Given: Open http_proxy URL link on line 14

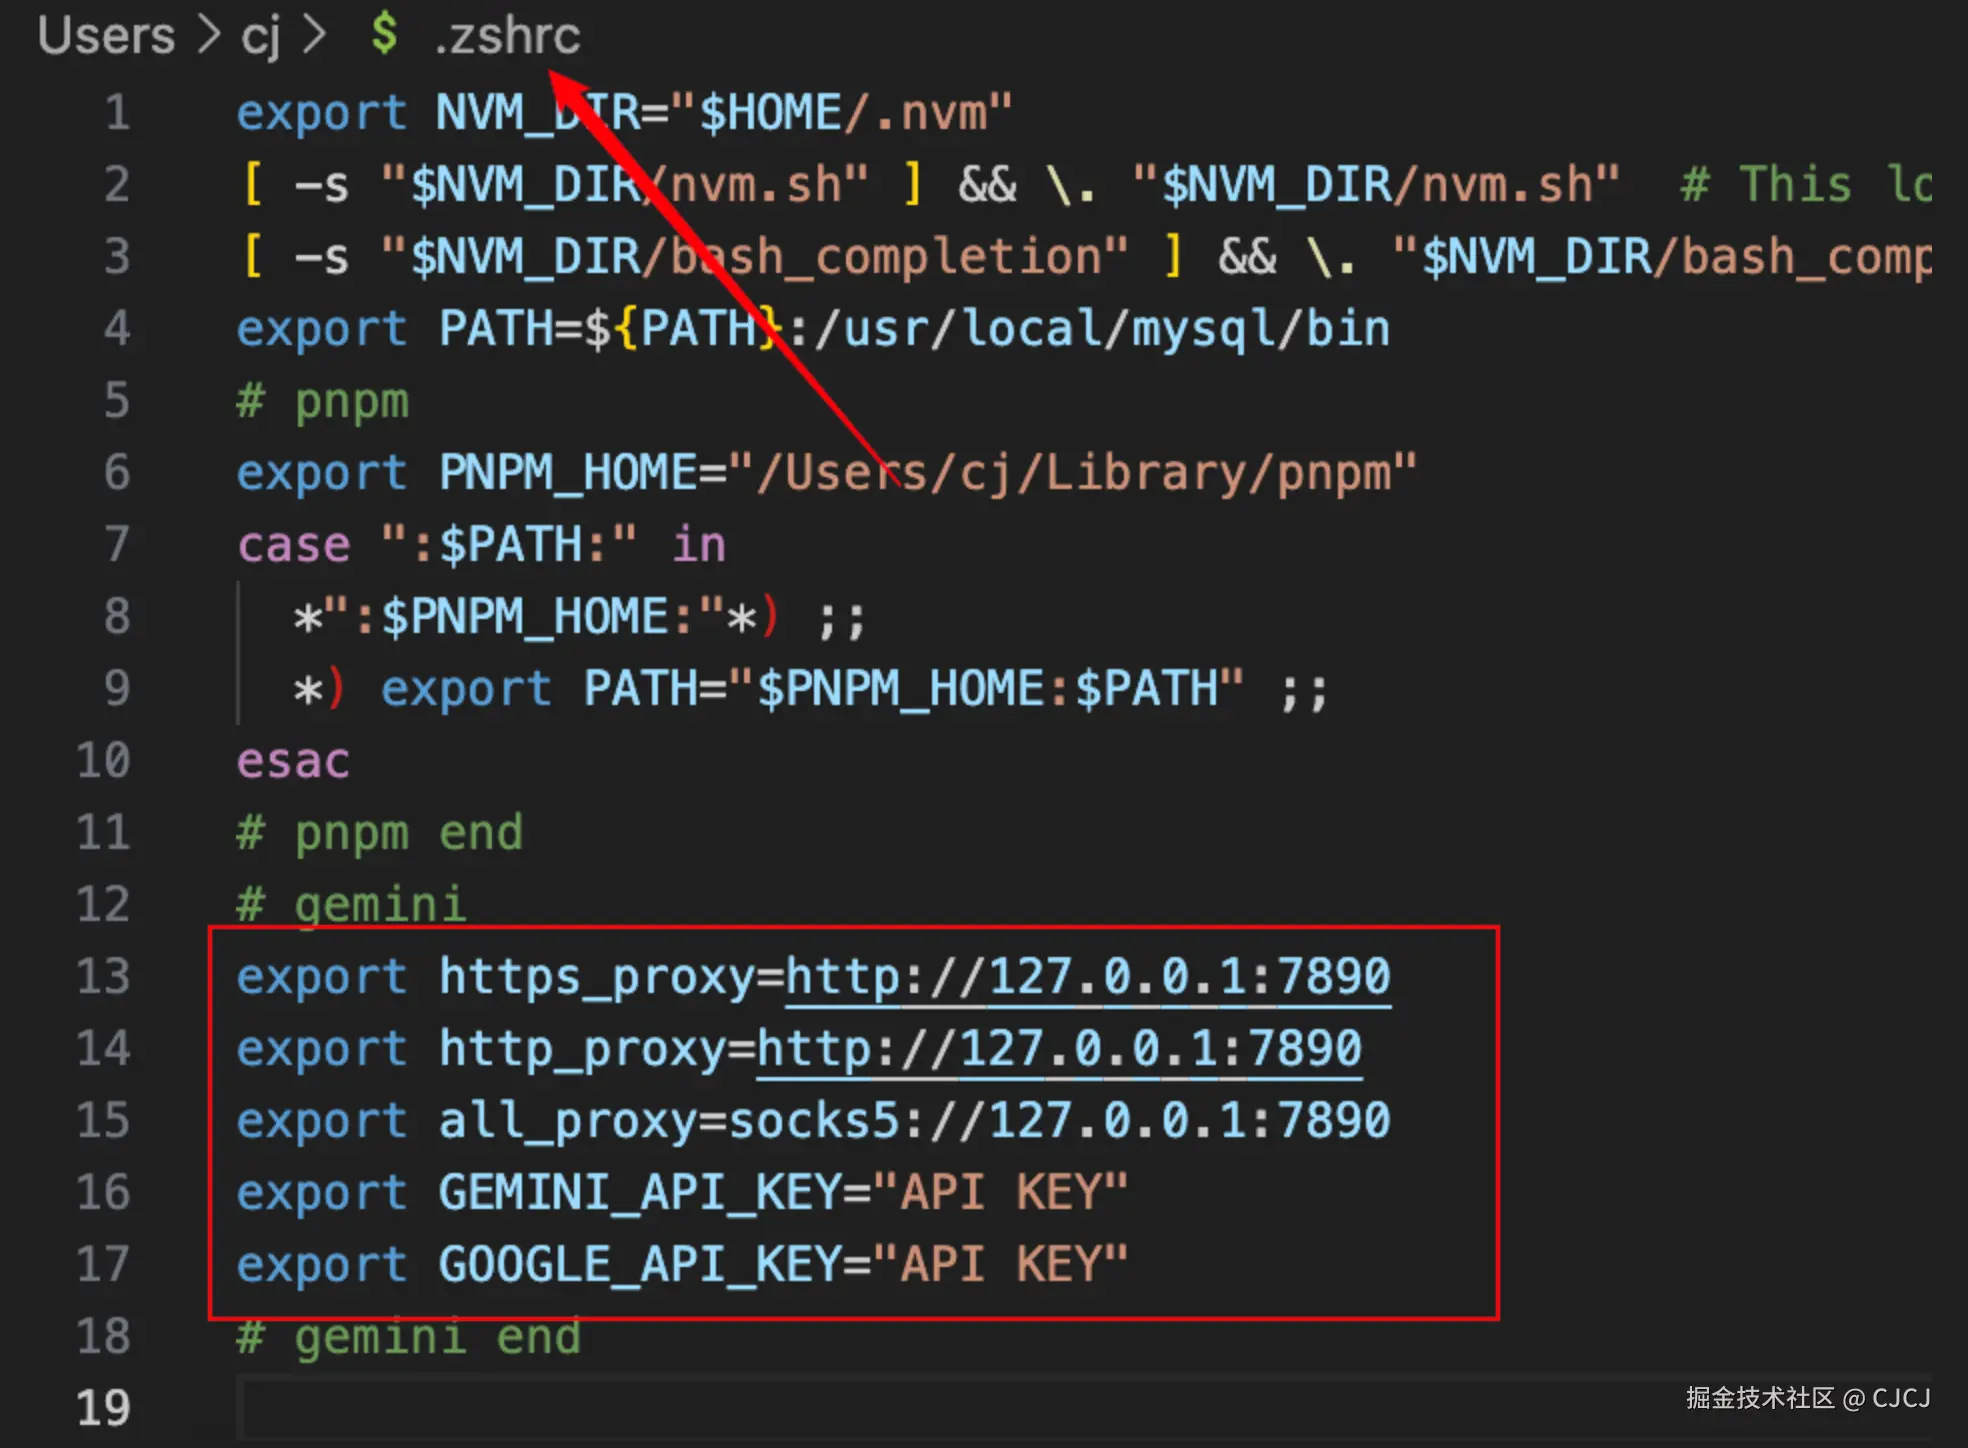Looking at the screenshot, I should click(1059, 1049).
